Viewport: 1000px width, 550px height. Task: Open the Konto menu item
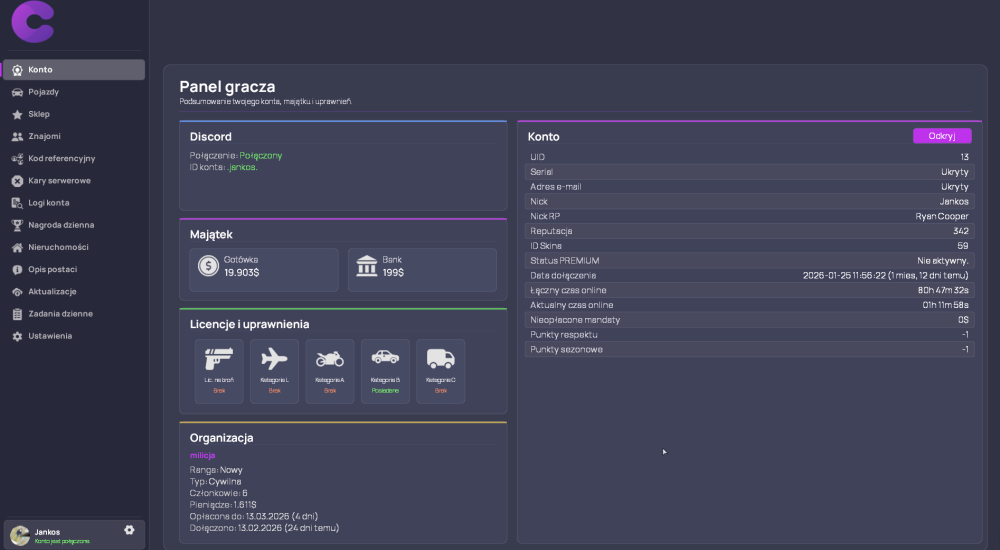pos(74,70)
